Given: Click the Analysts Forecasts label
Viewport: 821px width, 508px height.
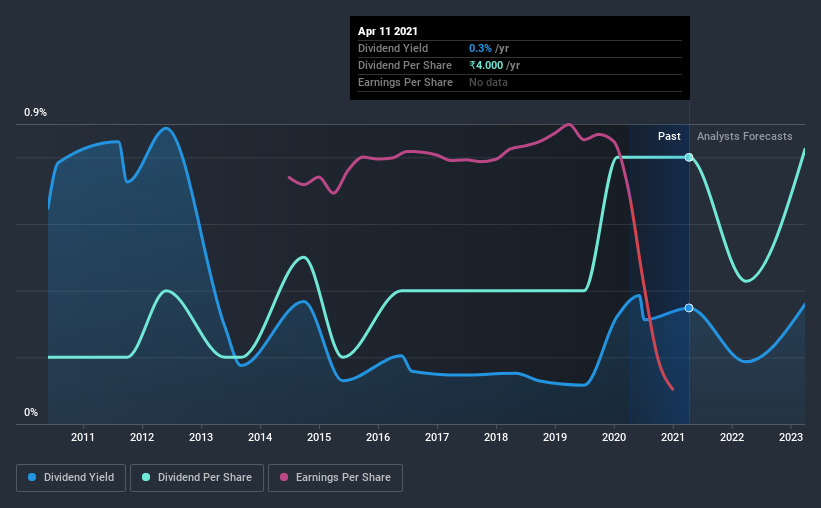Looking at the screenshot, I should pos(744,136).
